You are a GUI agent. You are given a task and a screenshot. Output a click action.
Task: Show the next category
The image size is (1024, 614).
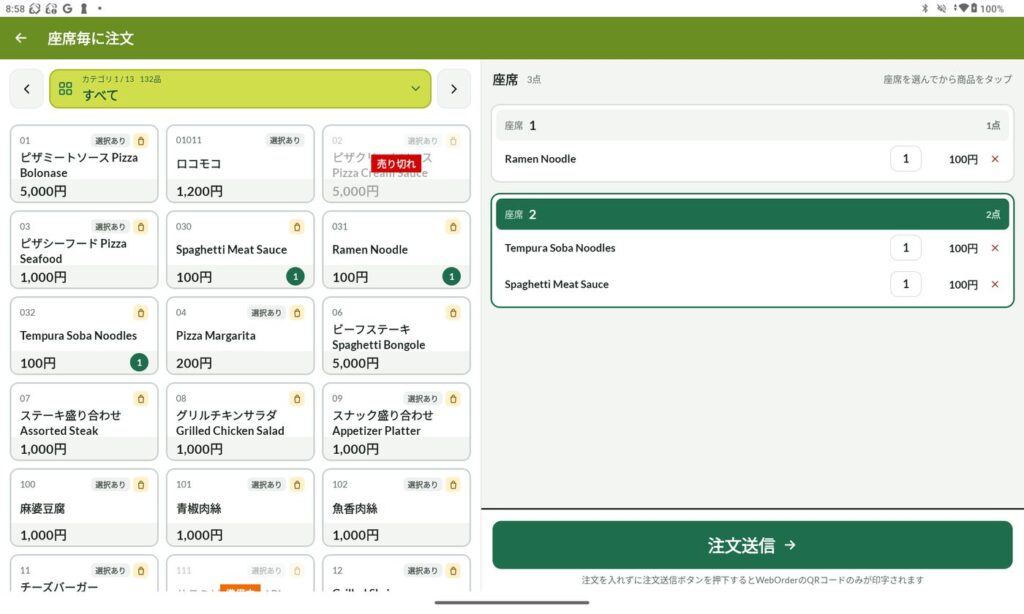click(x=454, y=89)
